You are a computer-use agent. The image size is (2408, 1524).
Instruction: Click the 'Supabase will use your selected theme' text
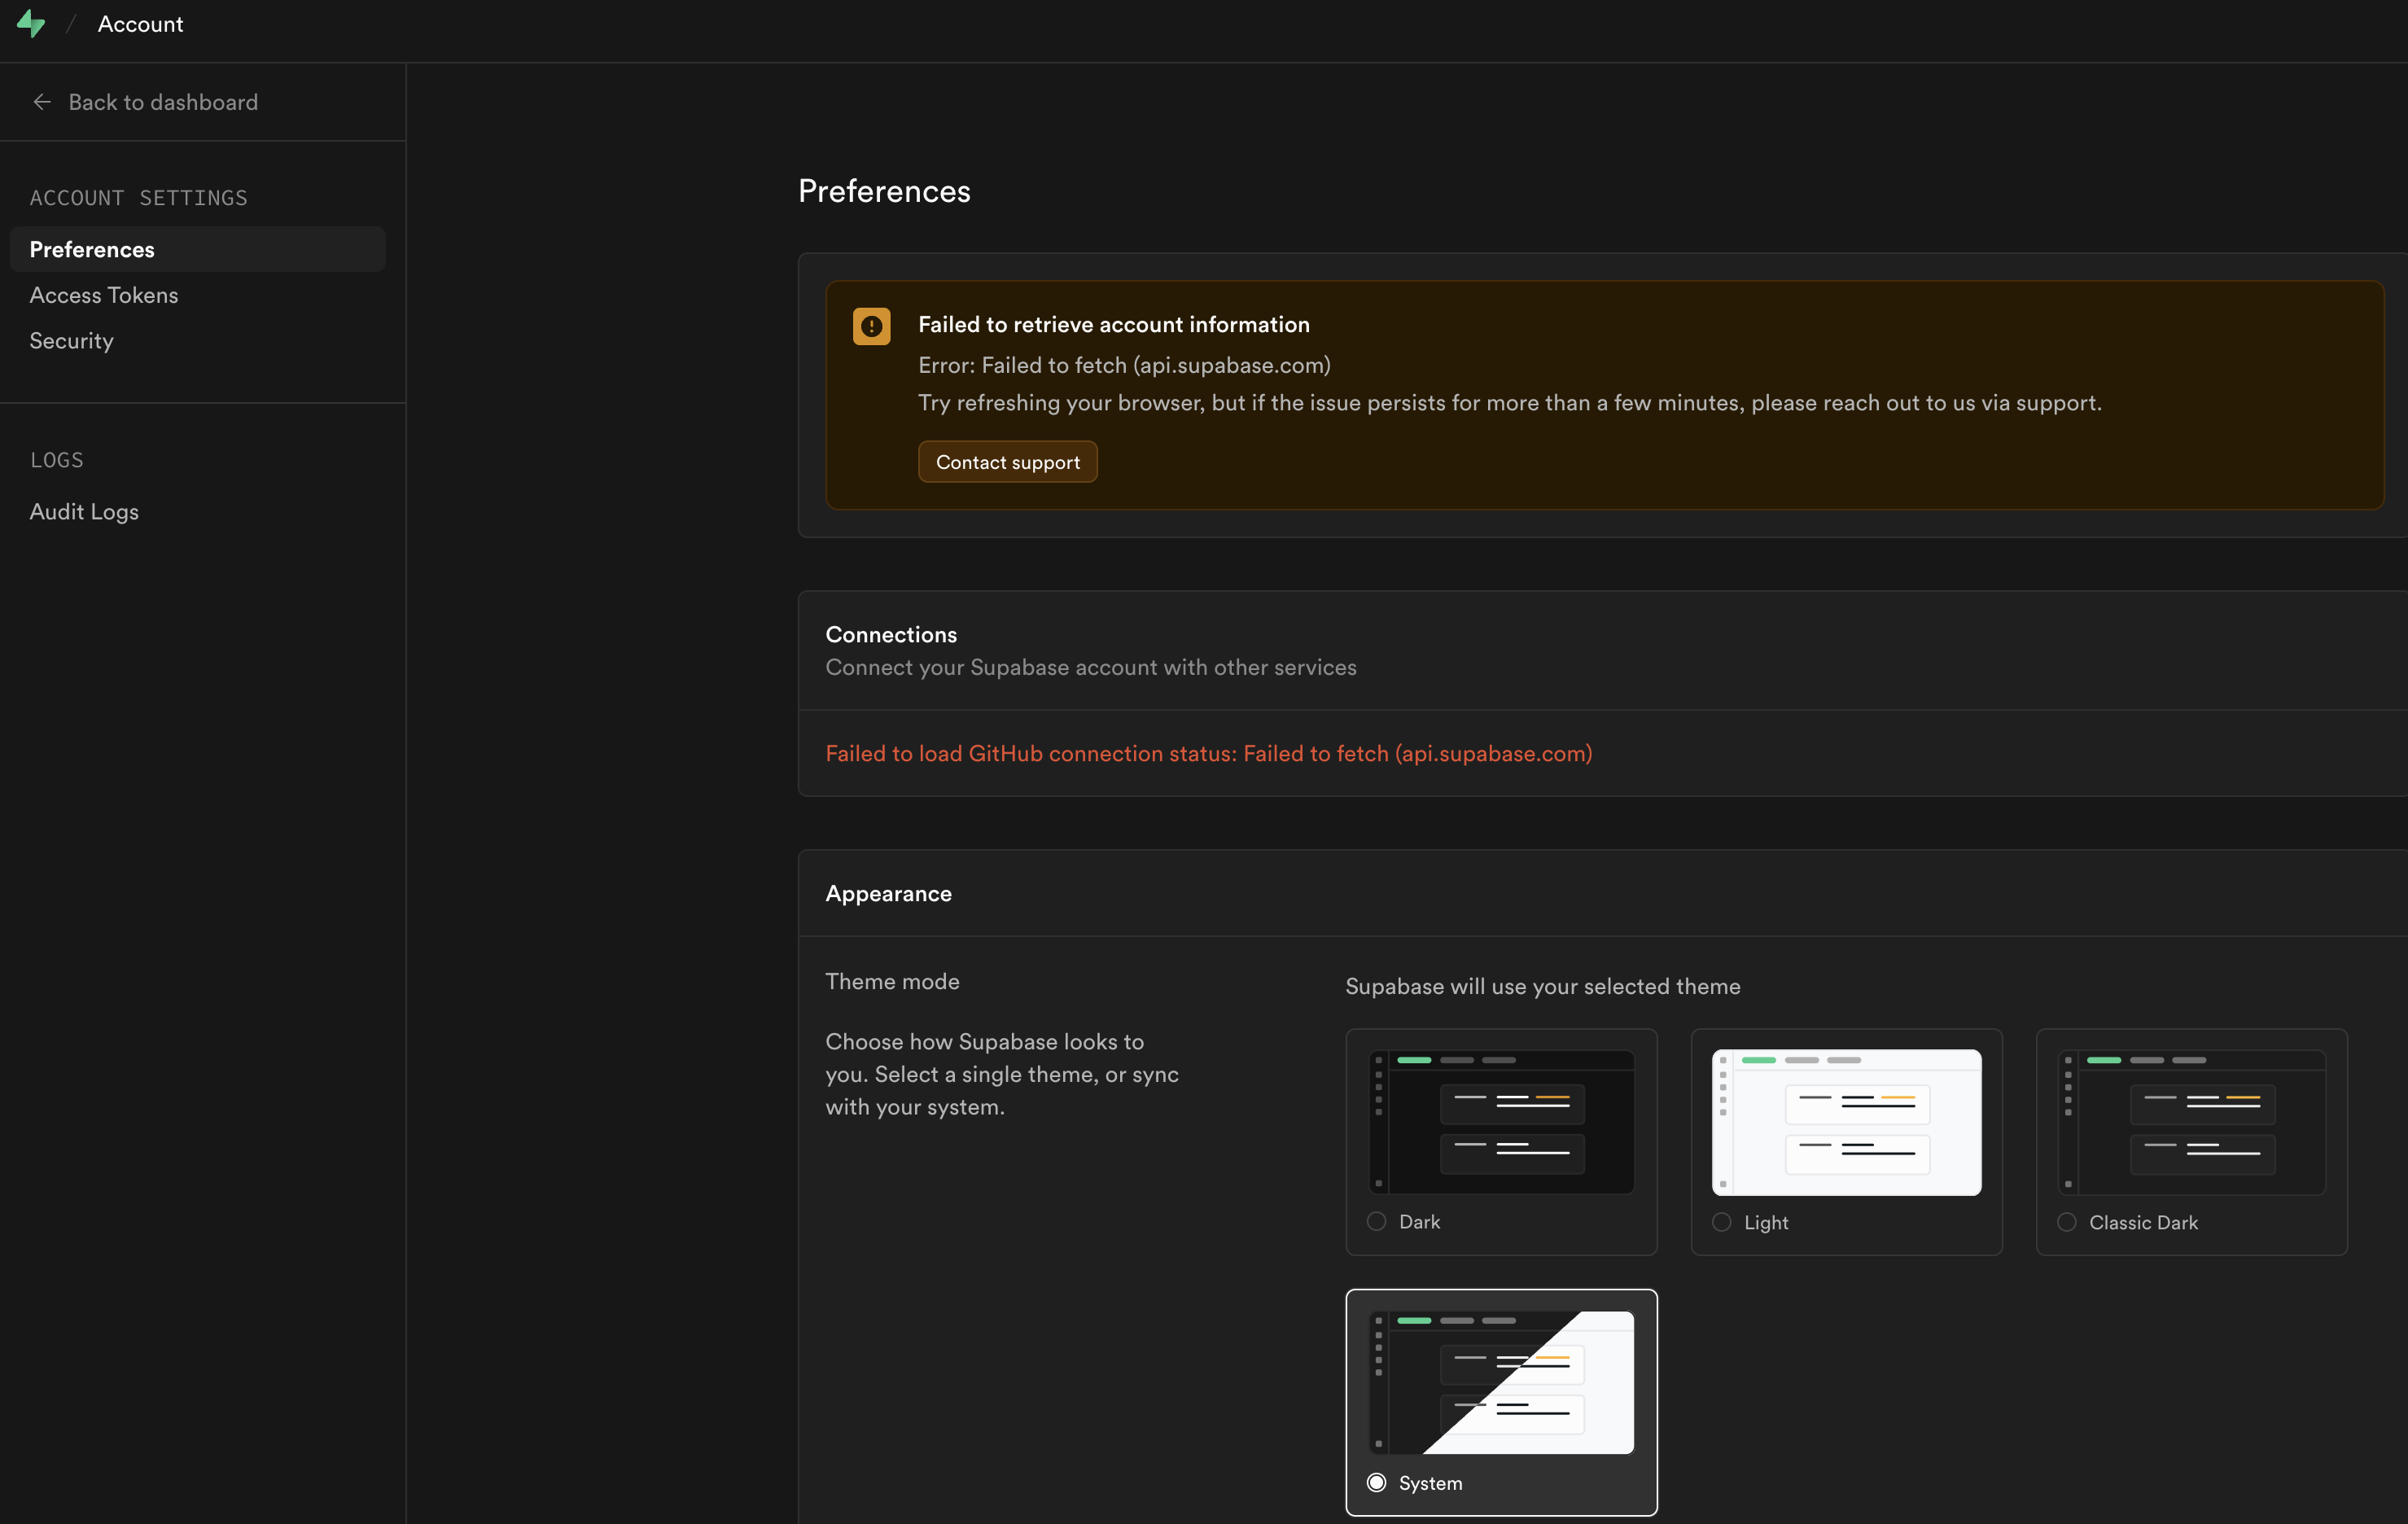[1542, 986]
